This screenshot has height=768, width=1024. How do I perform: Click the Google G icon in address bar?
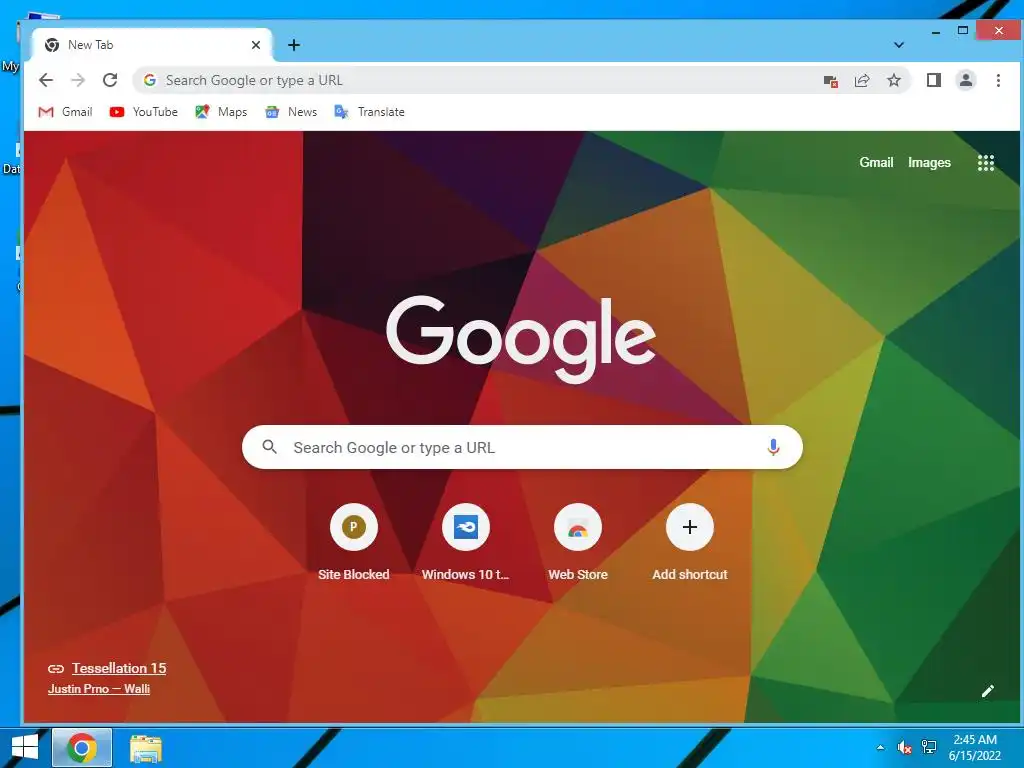click(150, 80)
